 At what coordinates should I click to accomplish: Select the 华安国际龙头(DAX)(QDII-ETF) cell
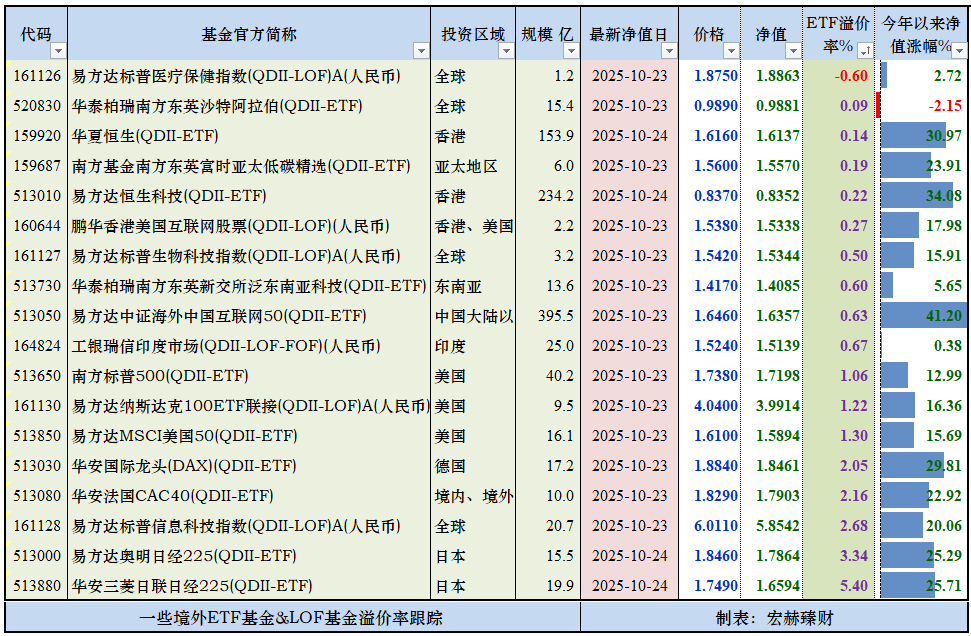tap(249, 466)
